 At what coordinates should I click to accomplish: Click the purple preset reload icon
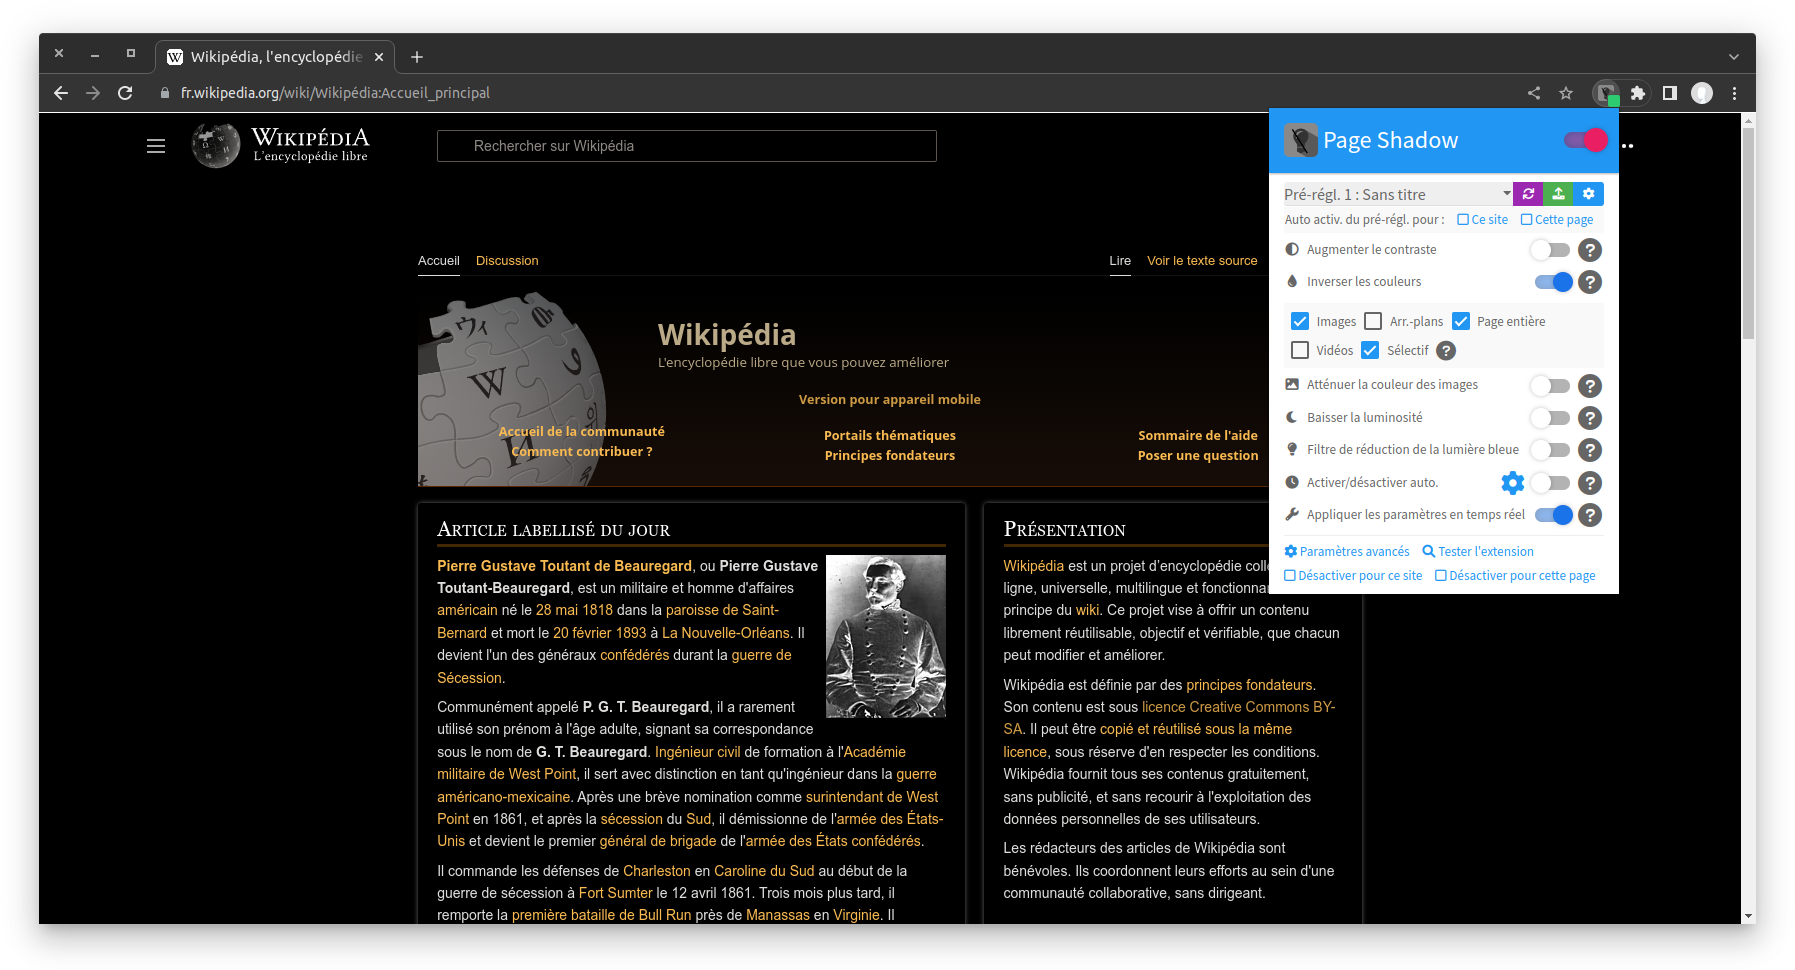[x=1528, y=194]
